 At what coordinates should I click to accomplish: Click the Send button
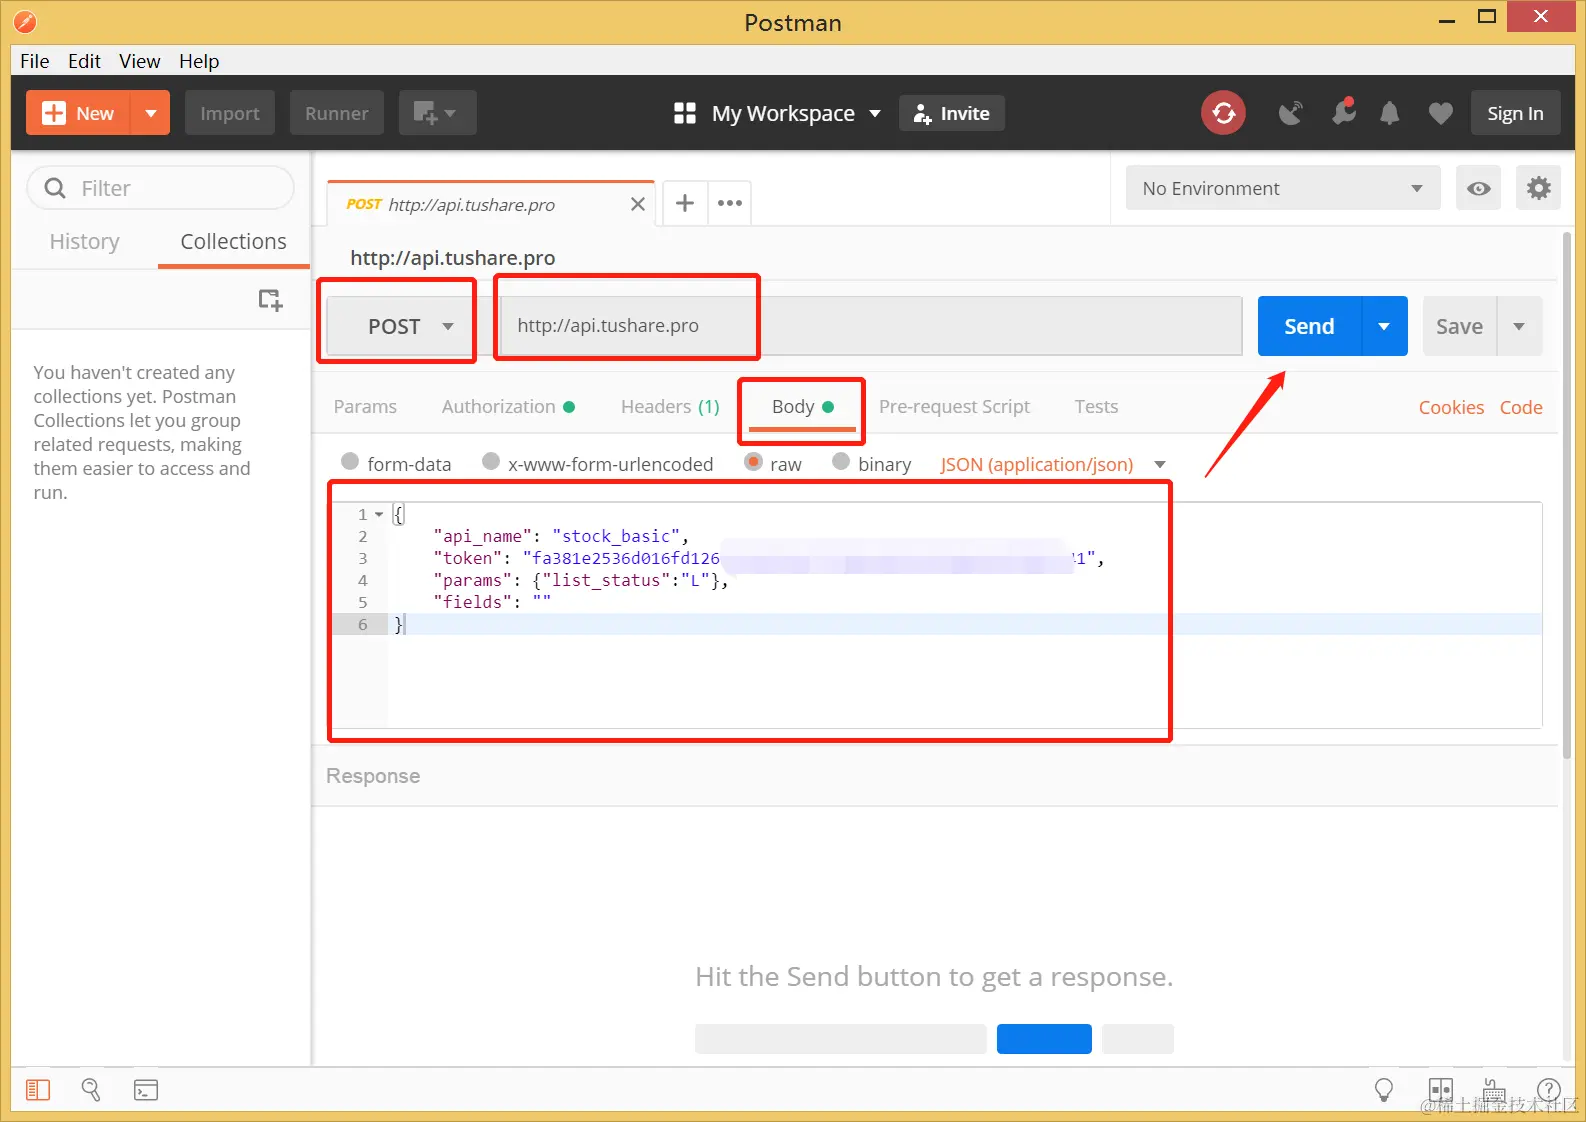pyautogui.click(x=1309, y=326)
